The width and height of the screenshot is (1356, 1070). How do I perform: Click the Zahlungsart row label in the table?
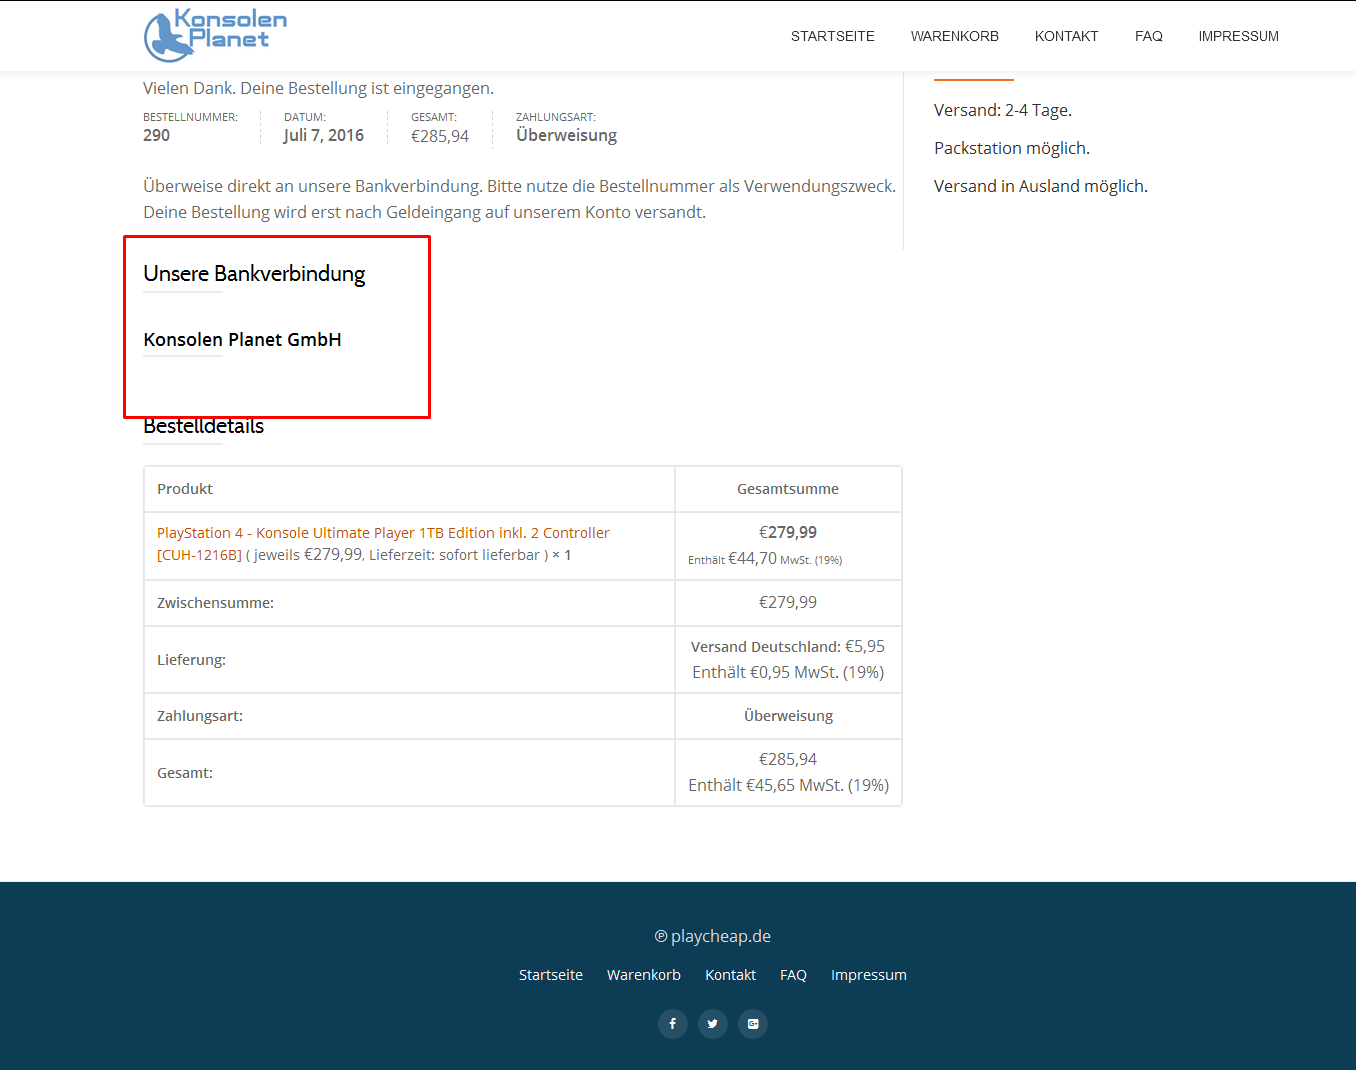[x=200, y=716]
